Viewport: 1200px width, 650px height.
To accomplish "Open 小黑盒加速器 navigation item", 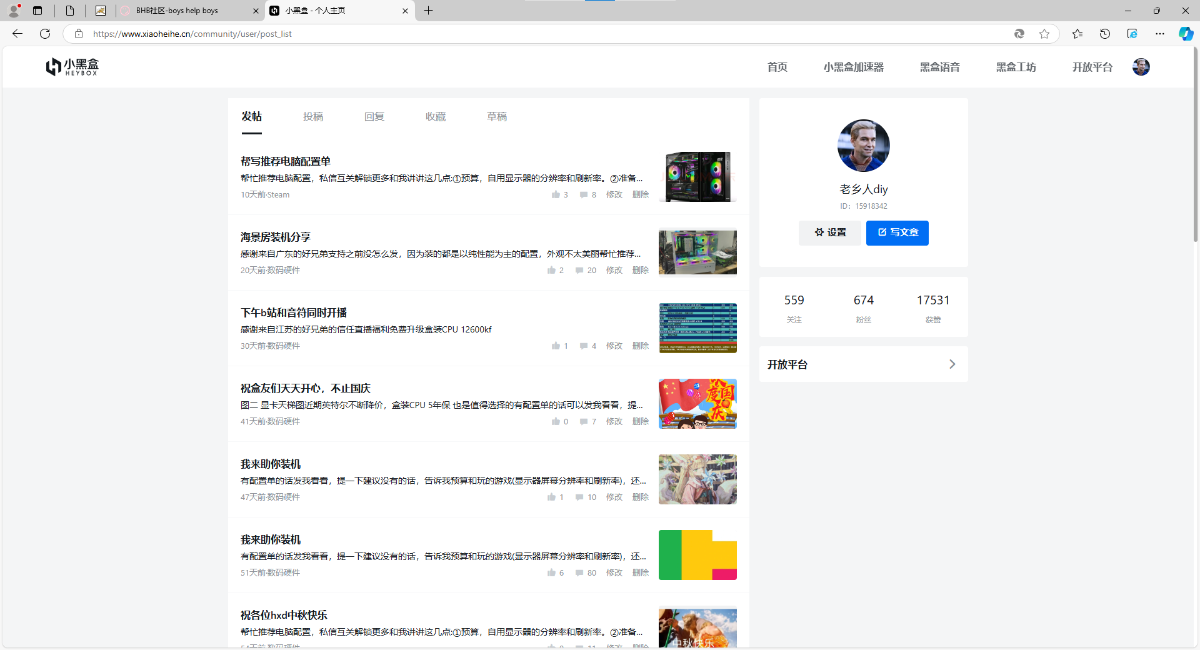I will click(x=854, y=67).
